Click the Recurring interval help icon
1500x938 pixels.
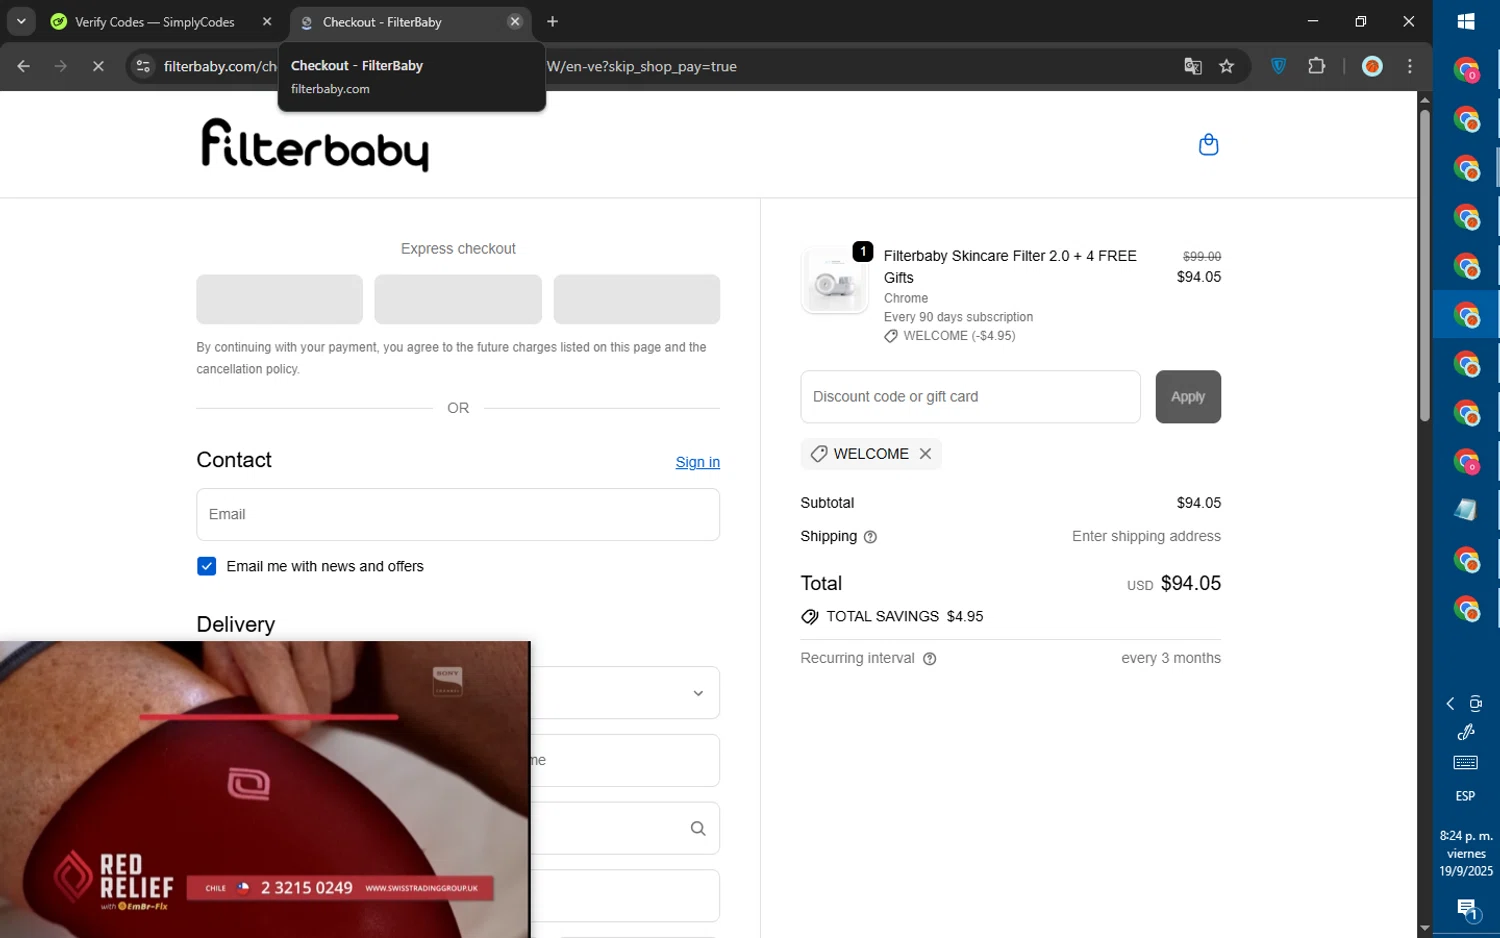point(929,659)
